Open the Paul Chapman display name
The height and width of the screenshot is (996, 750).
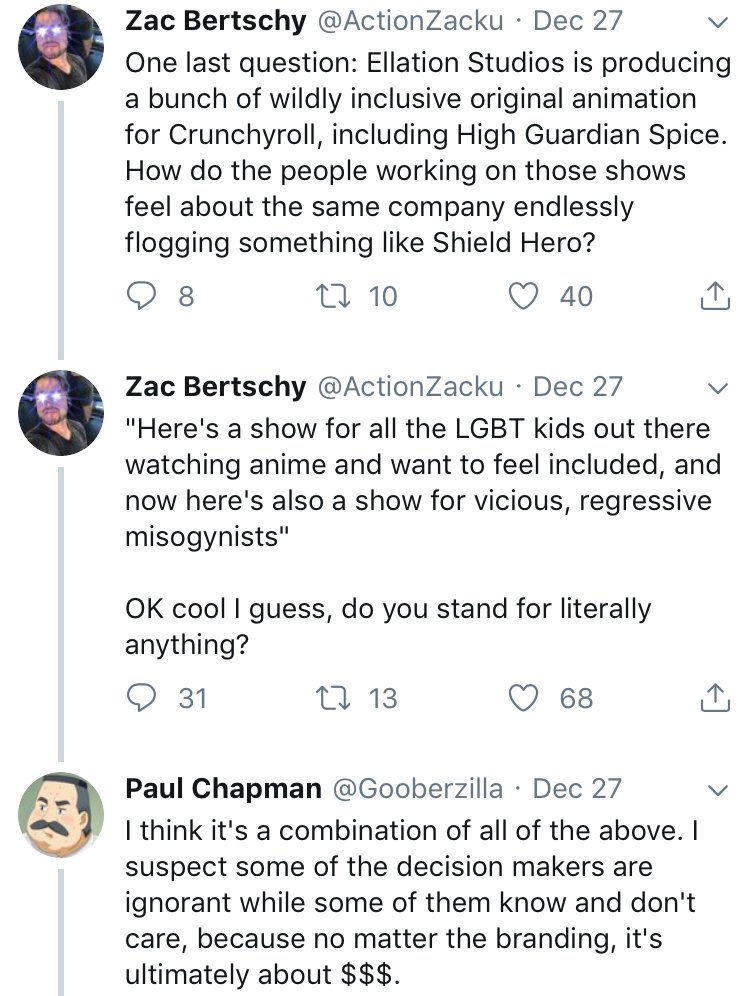(x=222, y=788)
